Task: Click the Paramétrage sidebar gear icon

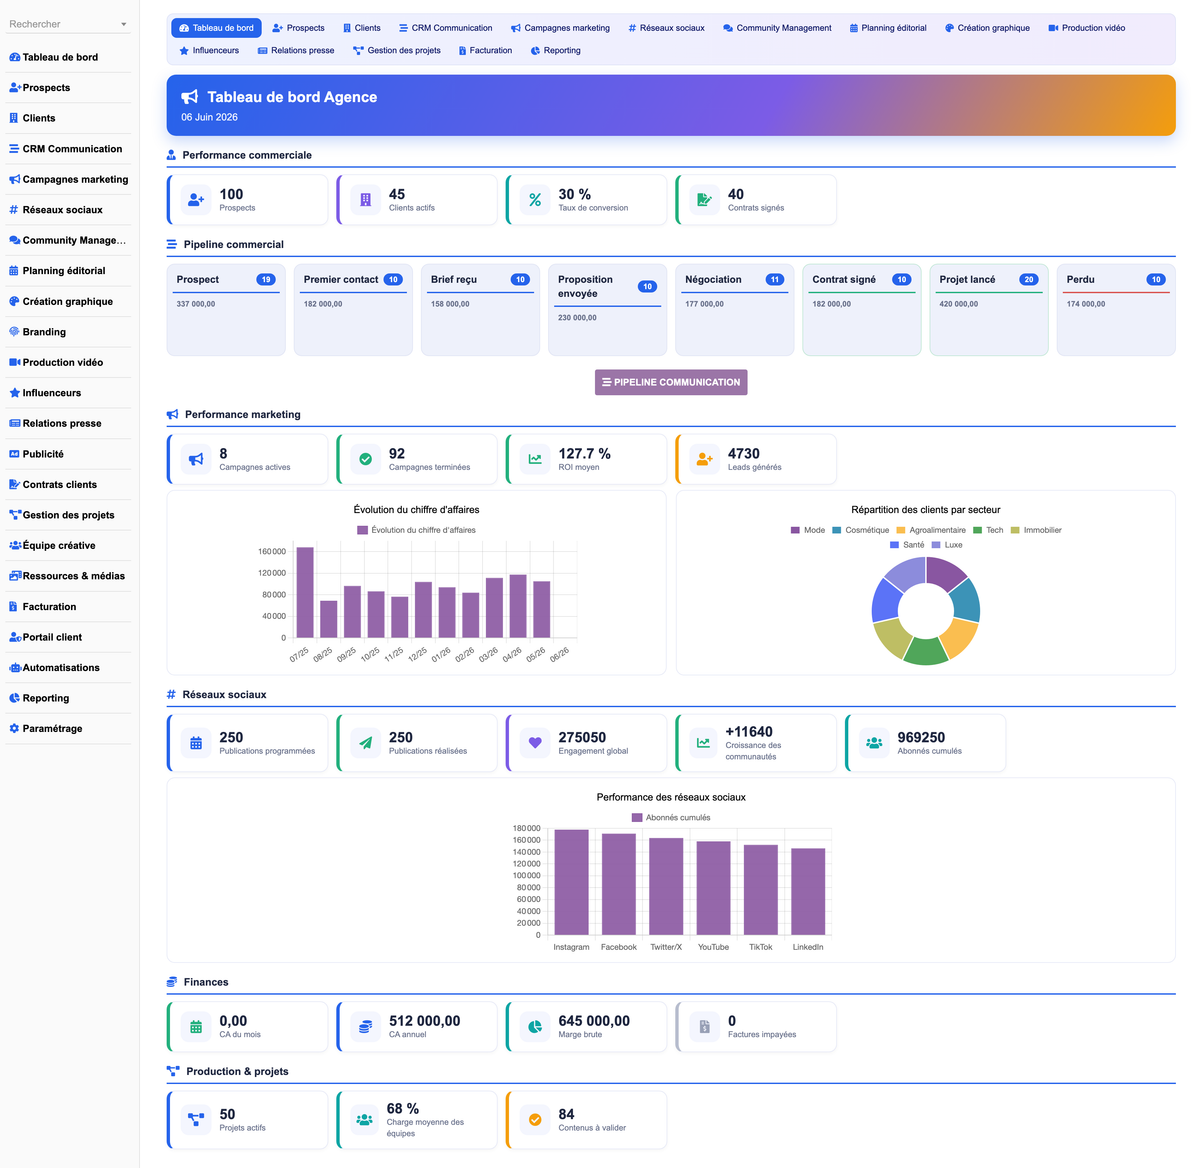Action: (14, 729)
